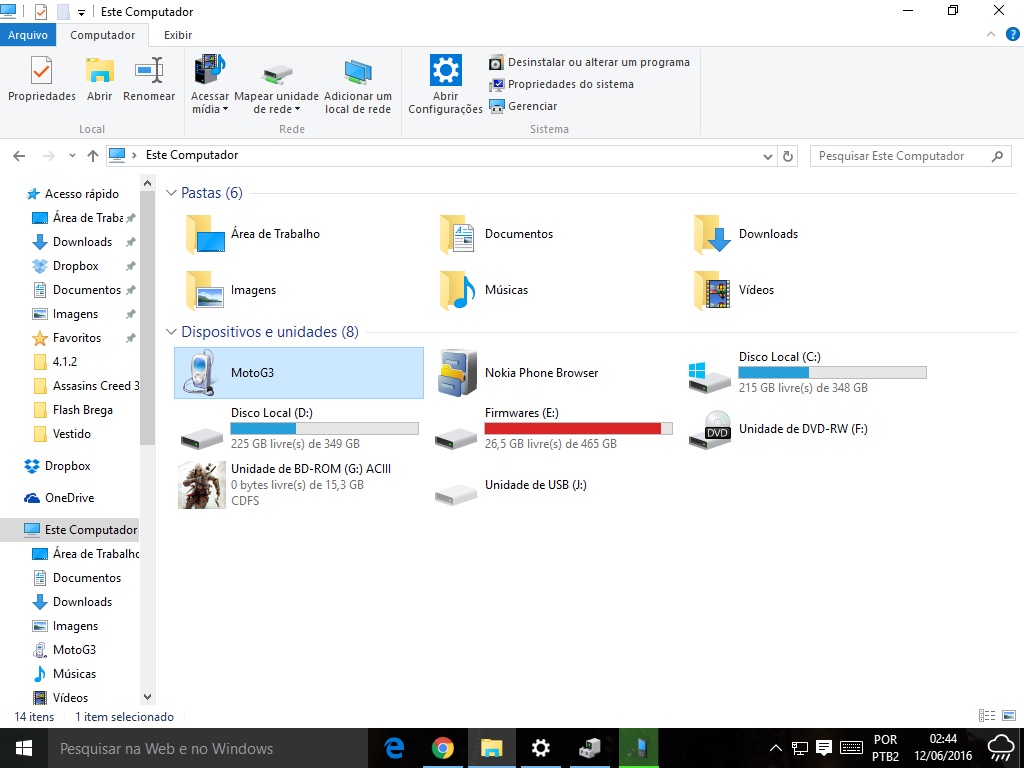Click Desinstalar ou alterar um programa
Viewport: 1024px width, 768px height.
[598, 62]
